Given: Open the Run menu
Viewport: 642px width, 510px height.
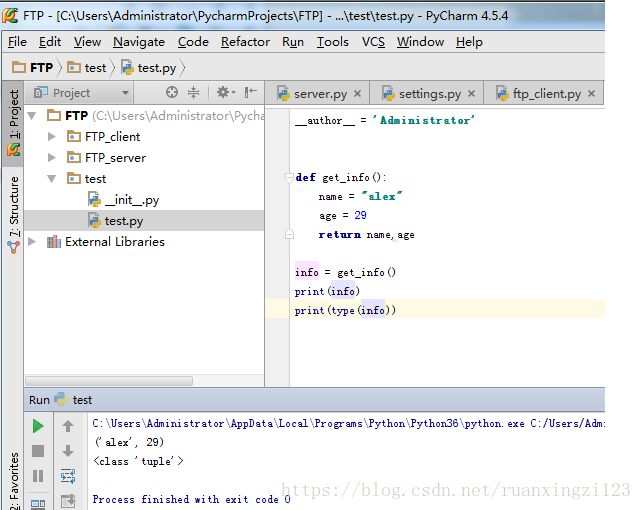Looking at the screenshot, I should pyautogui.click(x=293, y=42).
